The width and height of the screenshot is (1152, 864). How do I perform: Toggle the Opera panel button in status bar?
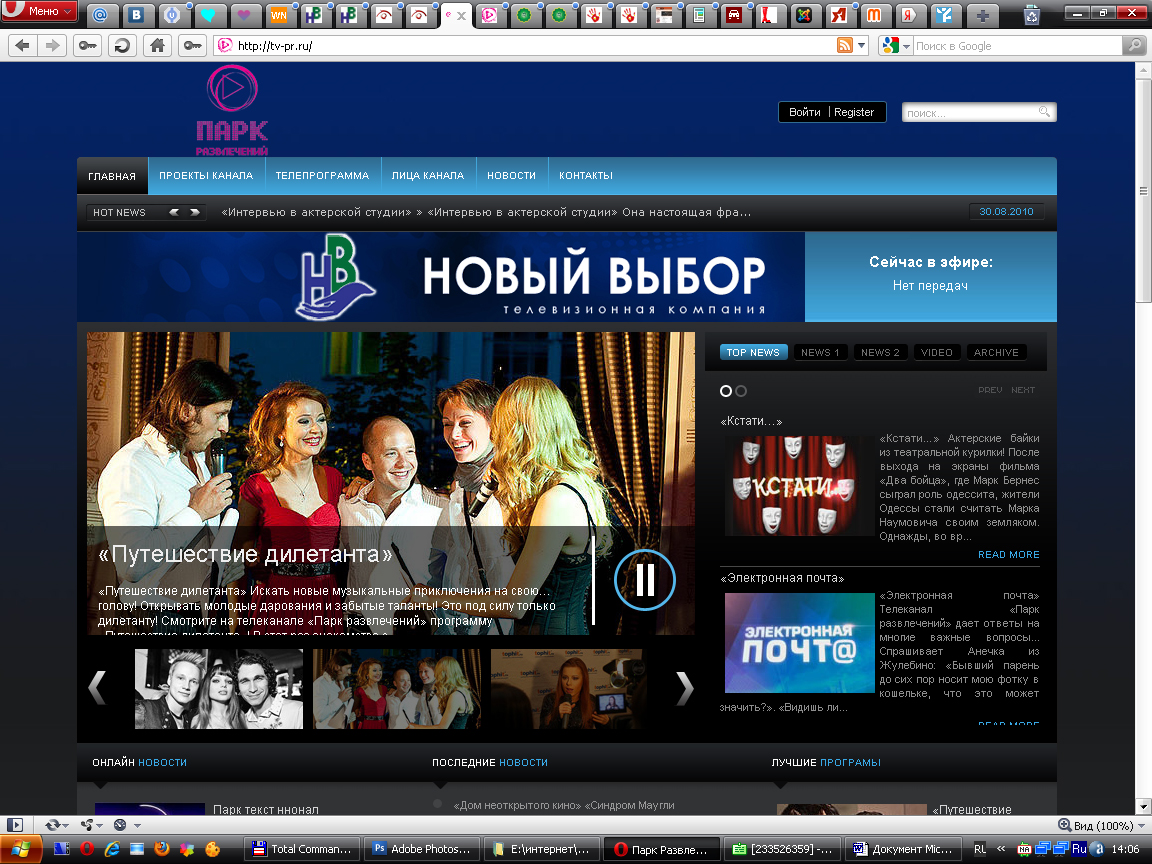tap(15, 825)
